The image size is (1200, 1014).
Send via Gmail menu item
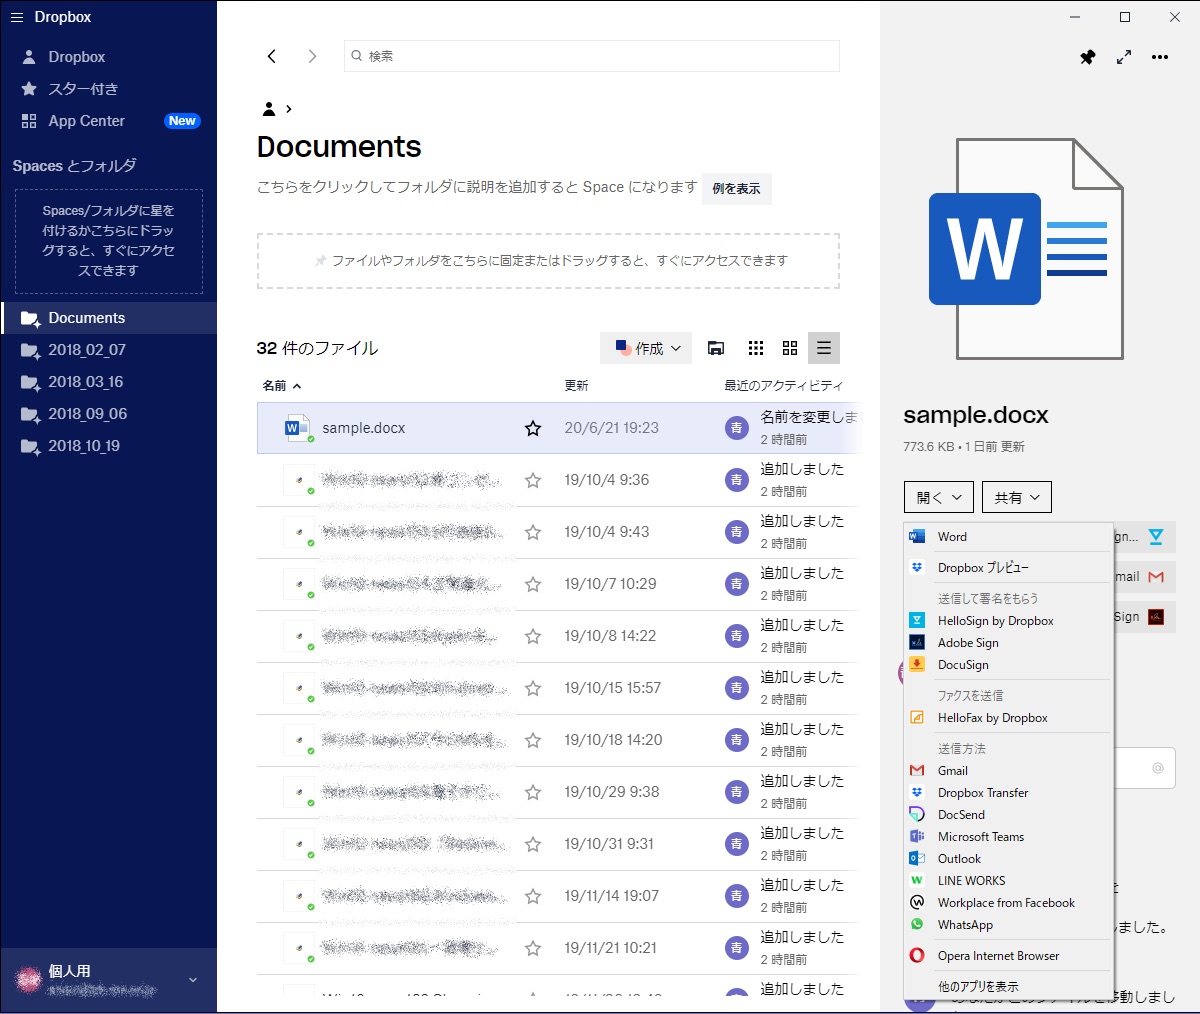1008,771
